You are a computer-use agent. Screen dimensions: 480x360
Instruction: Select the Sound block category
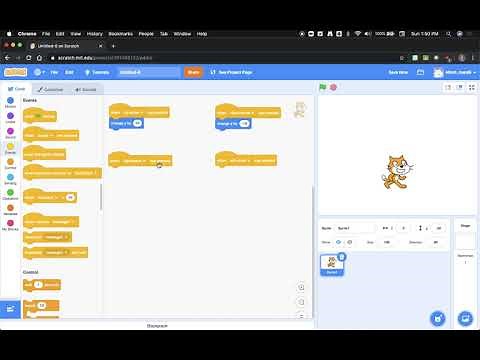10,133
